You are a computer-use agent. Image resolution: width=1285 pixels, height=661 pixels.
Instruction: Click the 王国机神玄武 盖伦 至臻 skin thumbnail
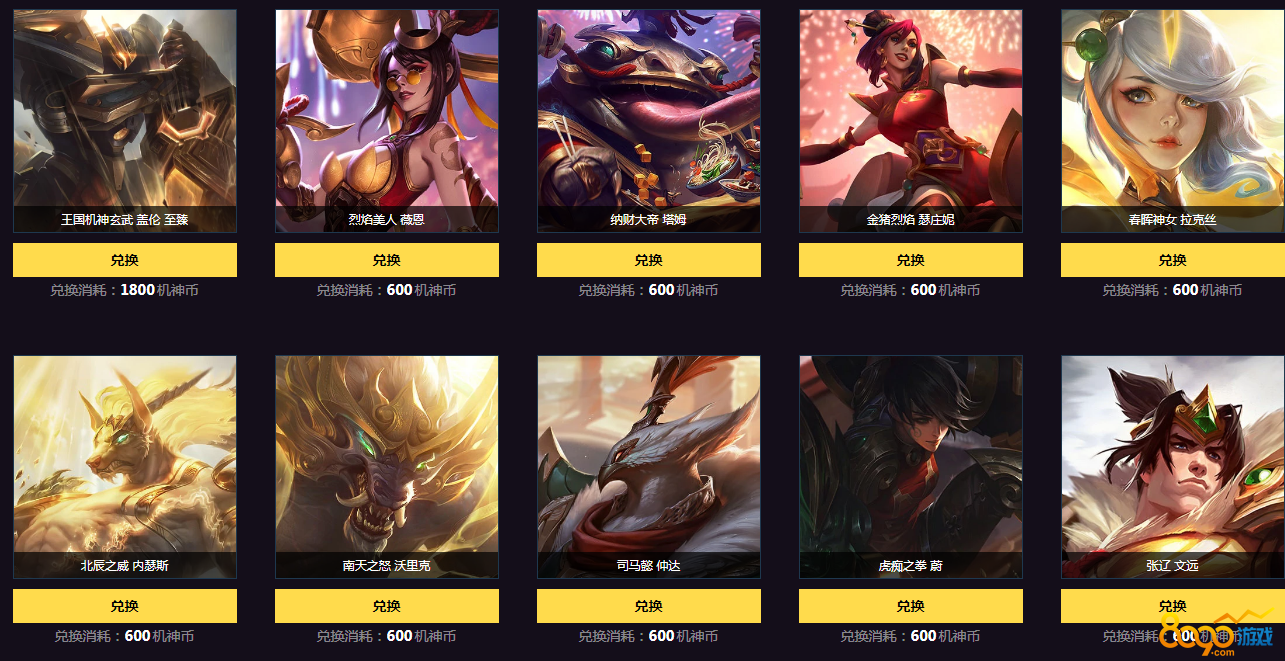125,121
